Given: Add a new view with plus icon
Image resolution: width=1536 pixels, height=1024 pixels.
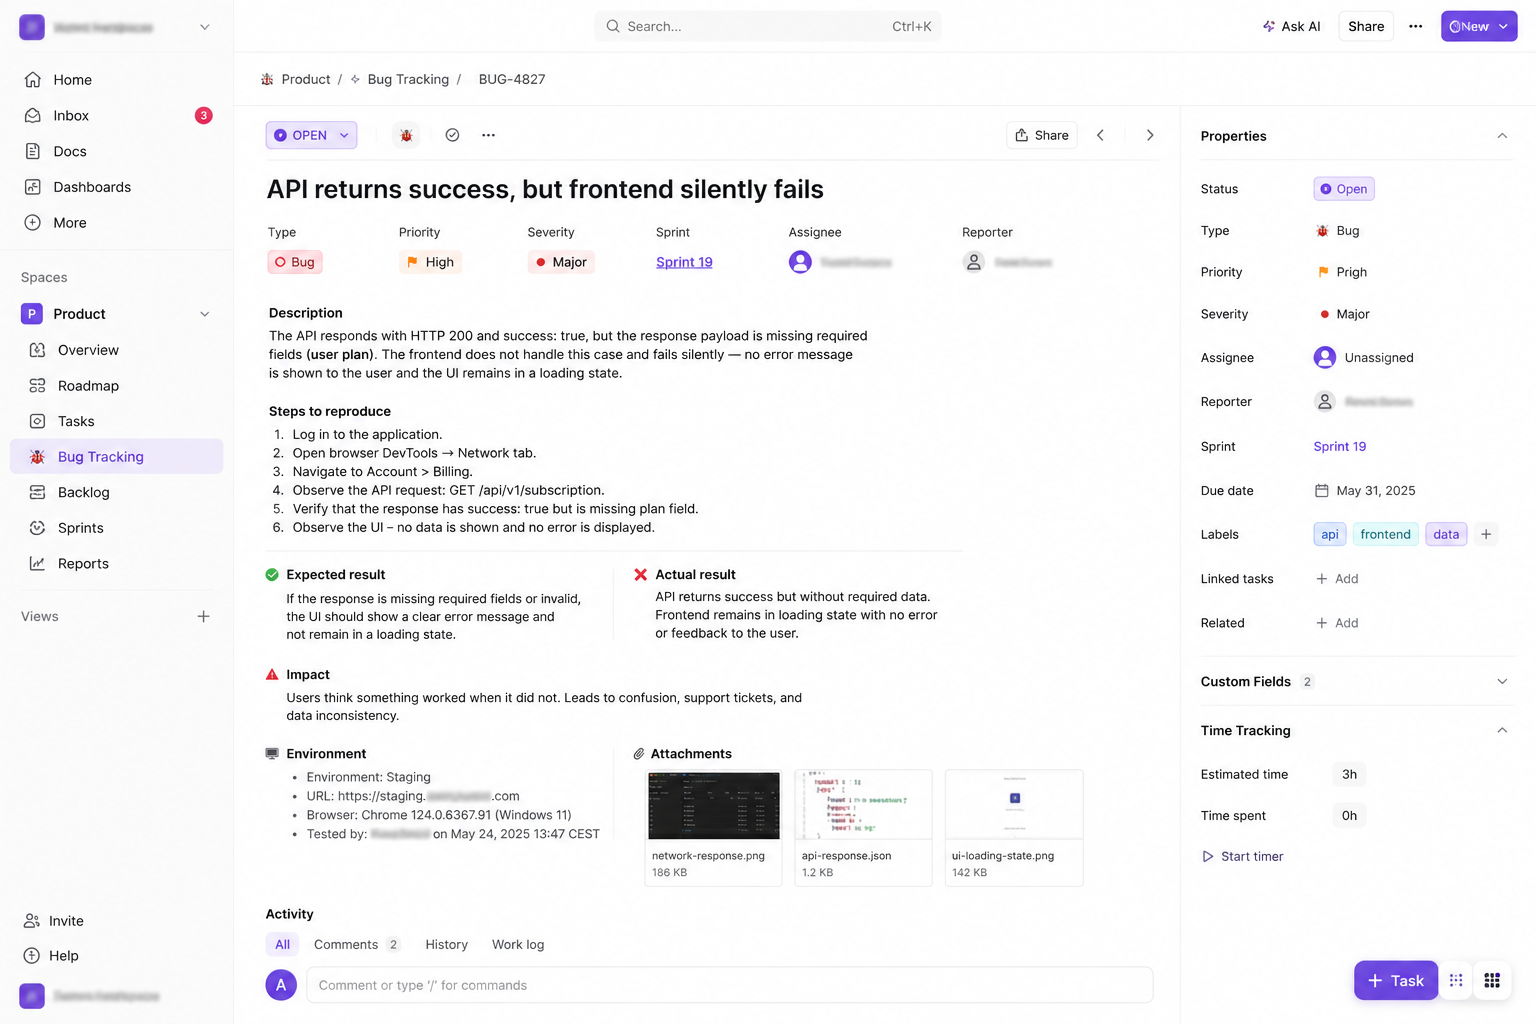Looking at the screenshot, I should tap(203, 617).
